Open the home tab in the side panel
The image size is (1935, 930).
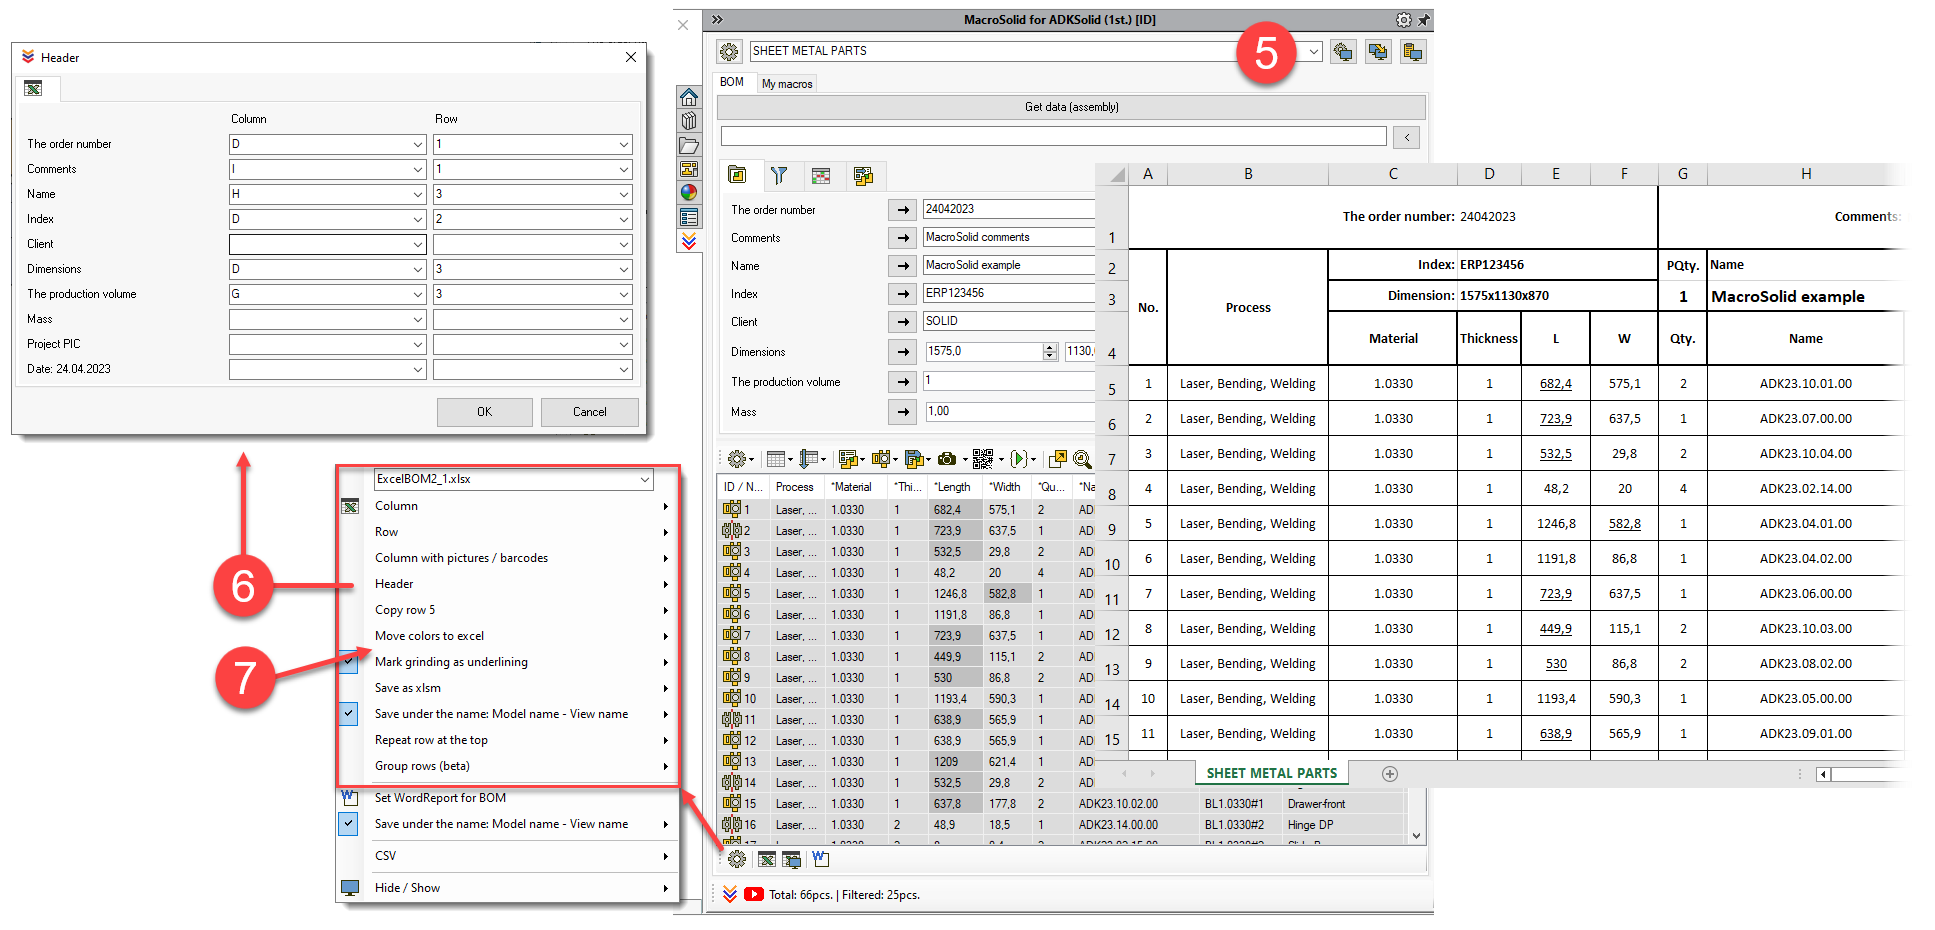689,97
